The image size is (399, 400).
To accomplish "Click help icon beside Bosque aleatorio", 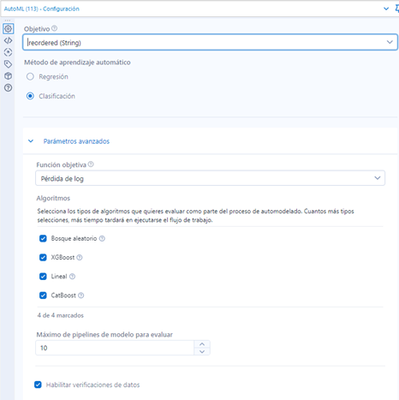I will [102, 239].
